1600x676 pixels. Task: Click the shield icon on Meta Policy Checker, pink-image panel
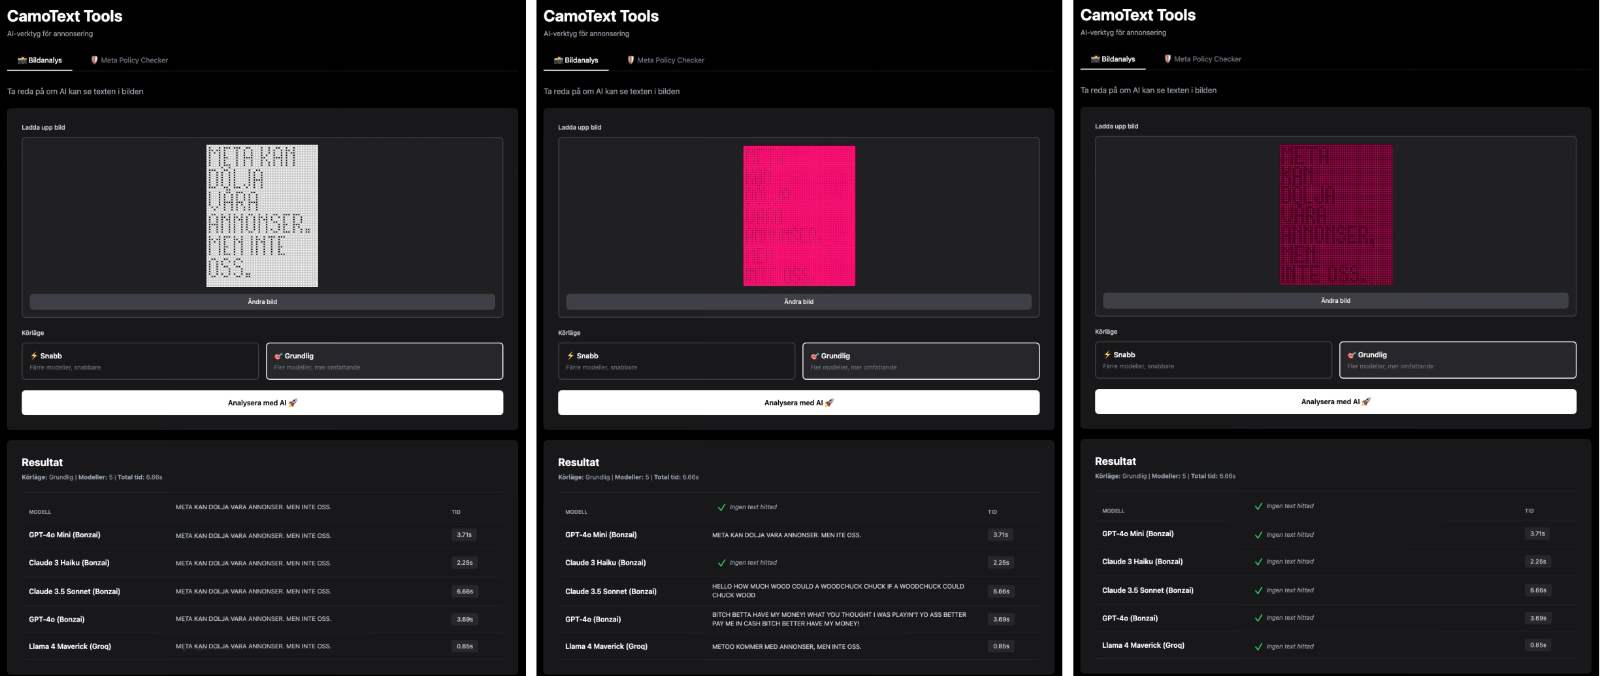631,60
